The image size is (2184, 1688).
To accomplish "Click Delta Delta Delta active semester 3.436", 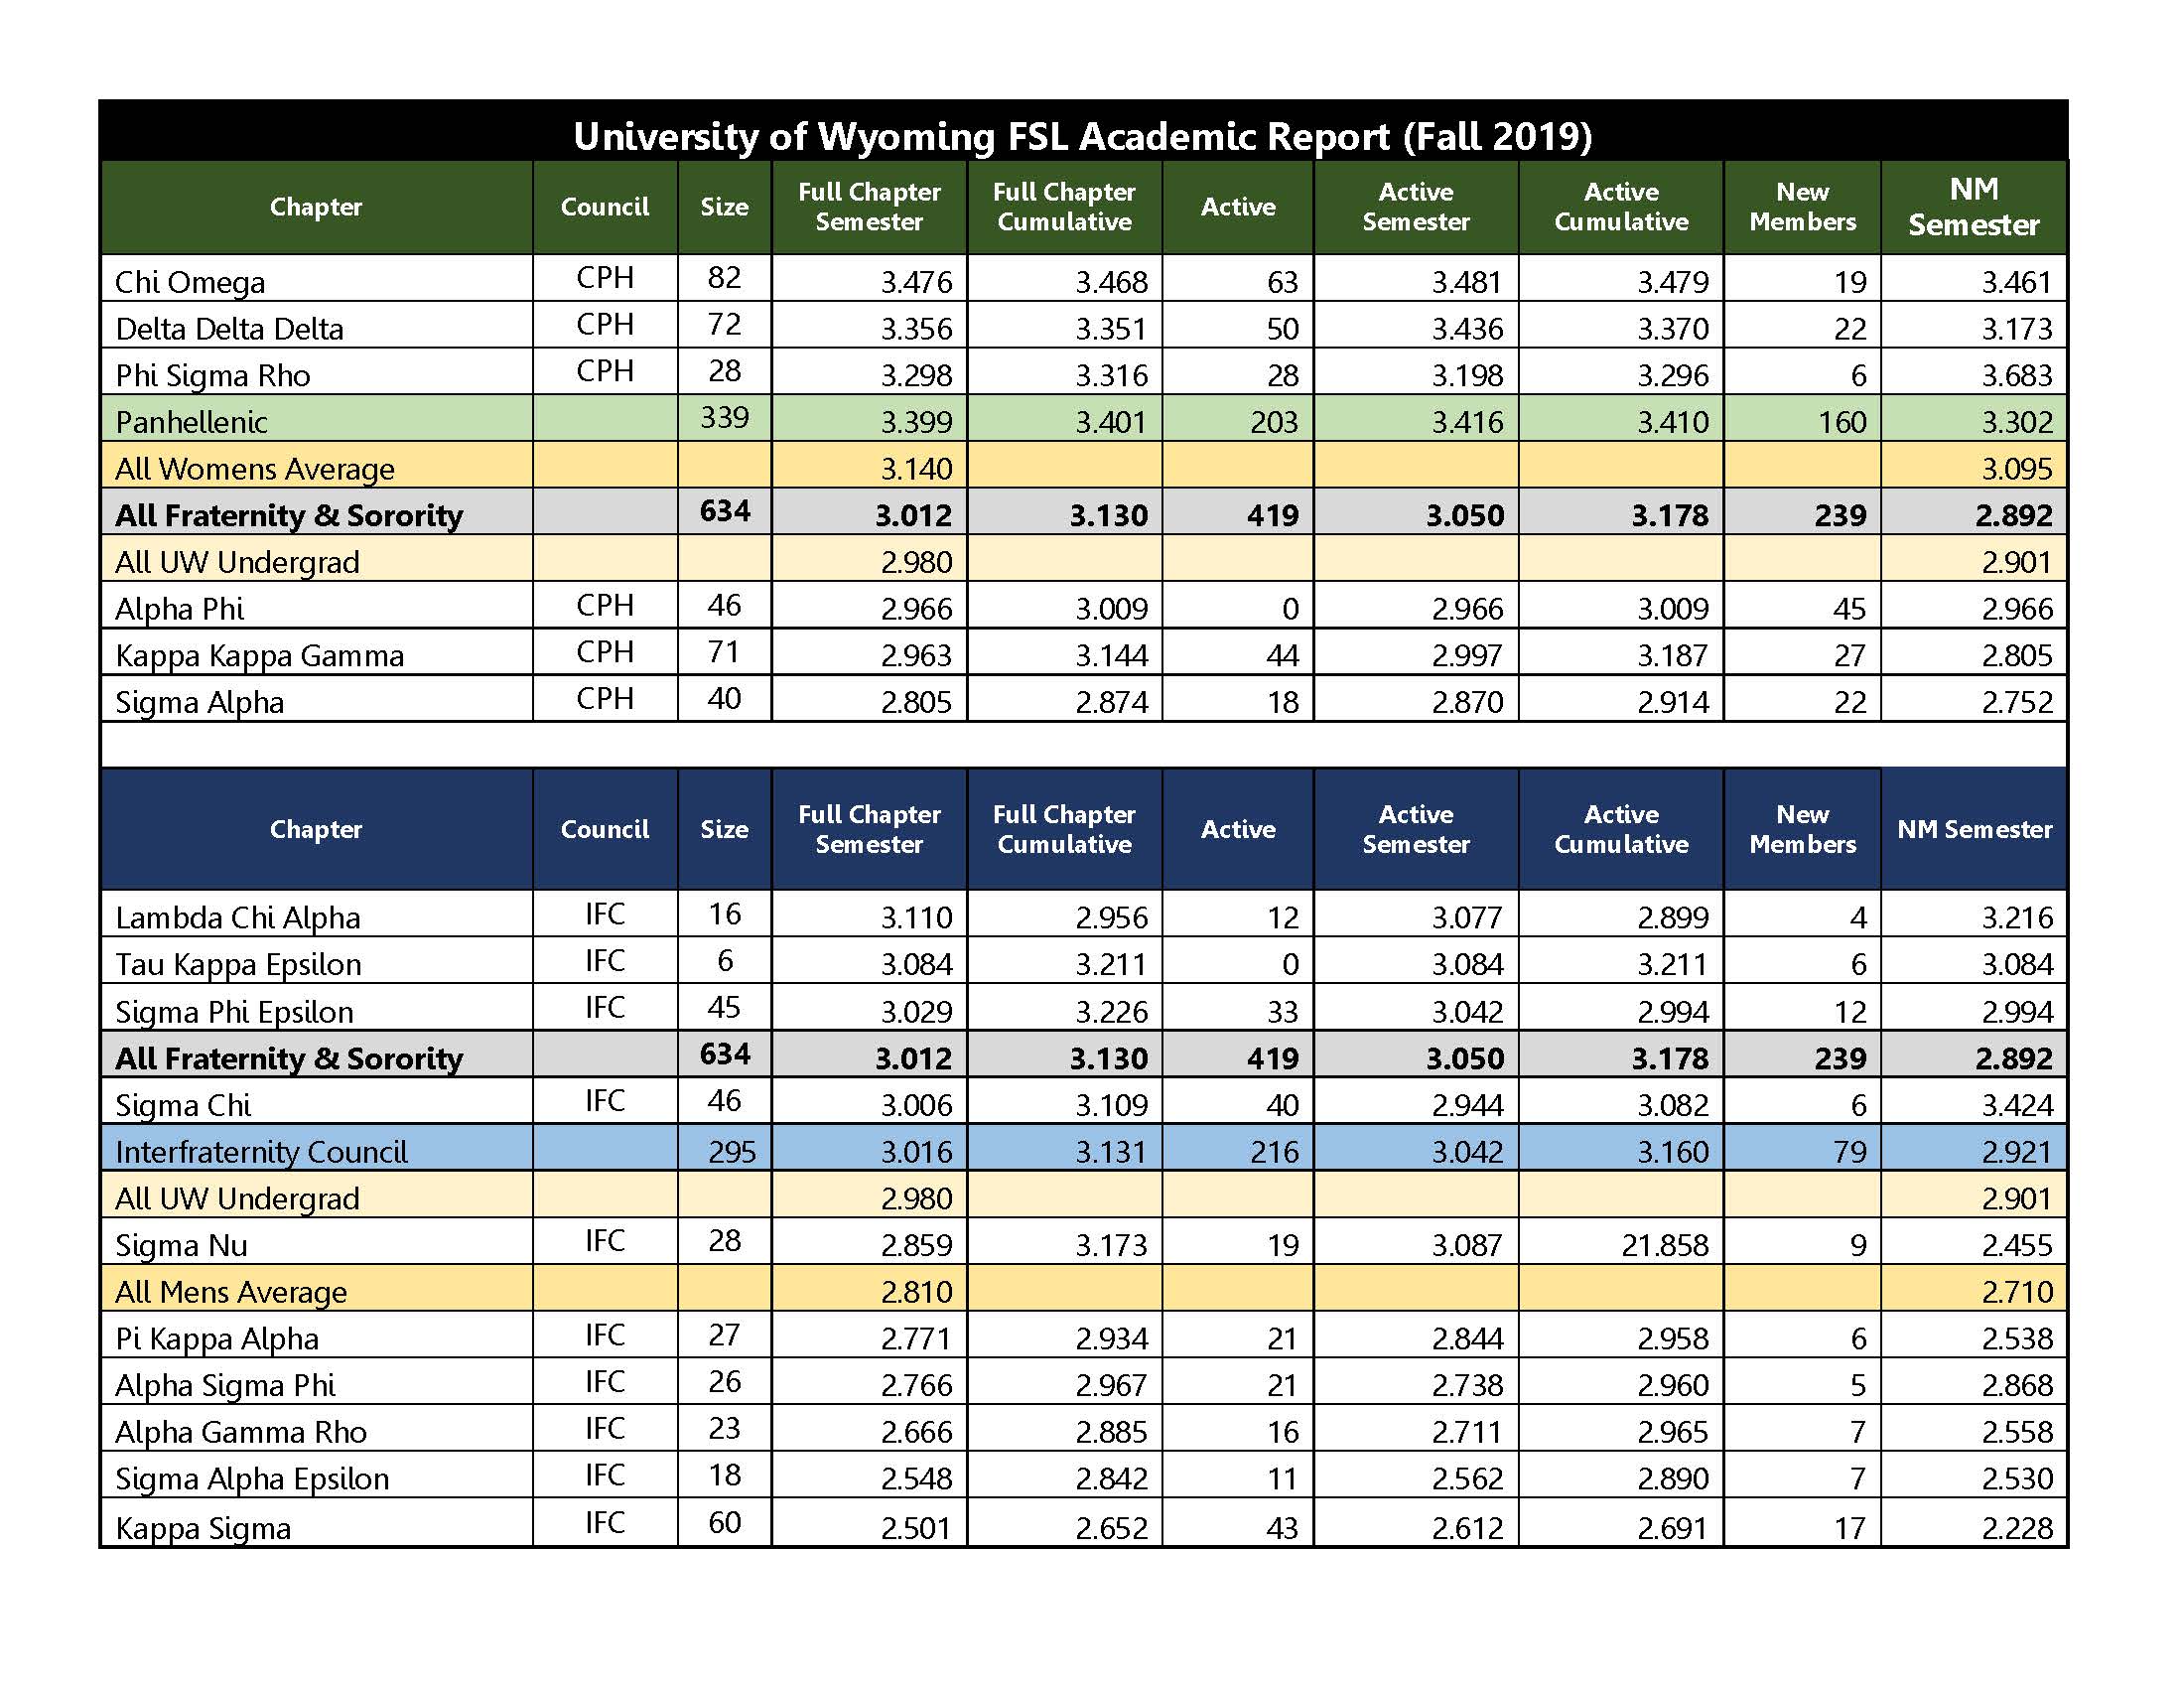I will coord(1466,328).
